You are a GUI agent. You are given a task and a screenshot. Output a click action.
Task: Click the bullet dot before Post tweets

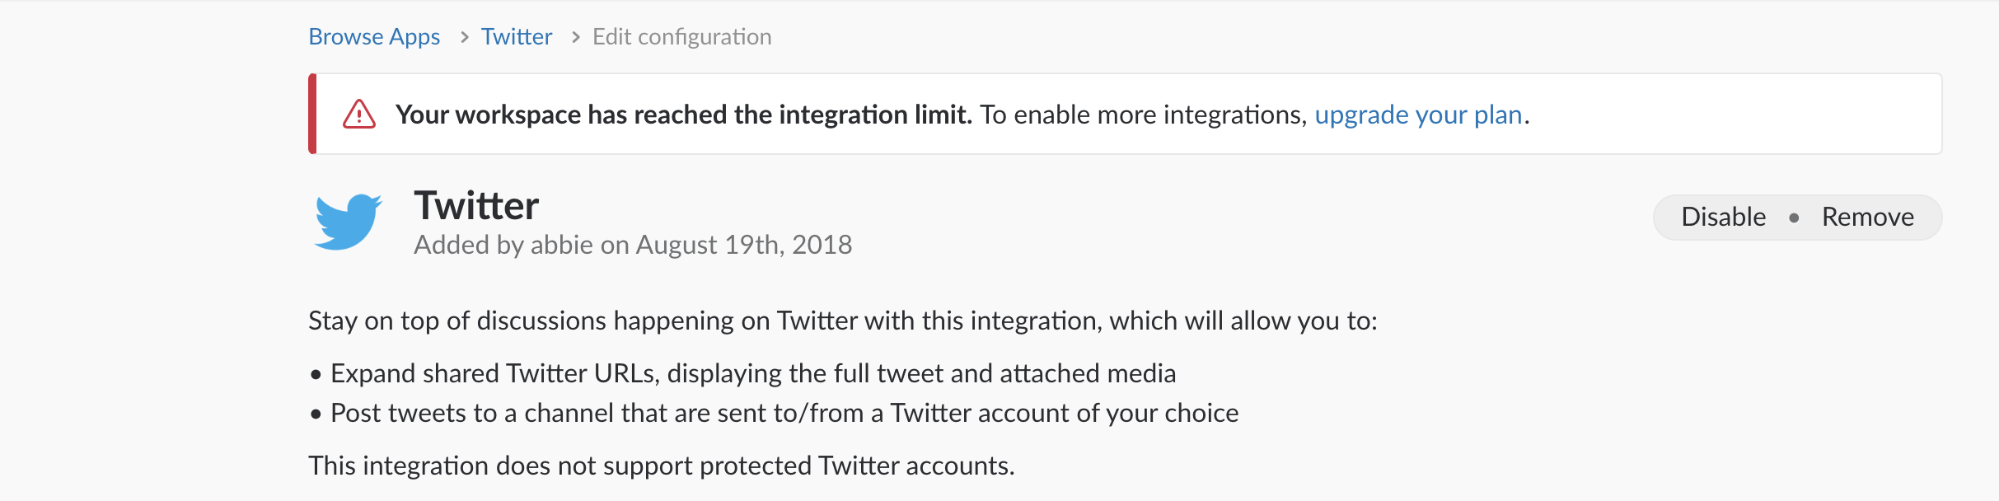(x=316, y=414)
